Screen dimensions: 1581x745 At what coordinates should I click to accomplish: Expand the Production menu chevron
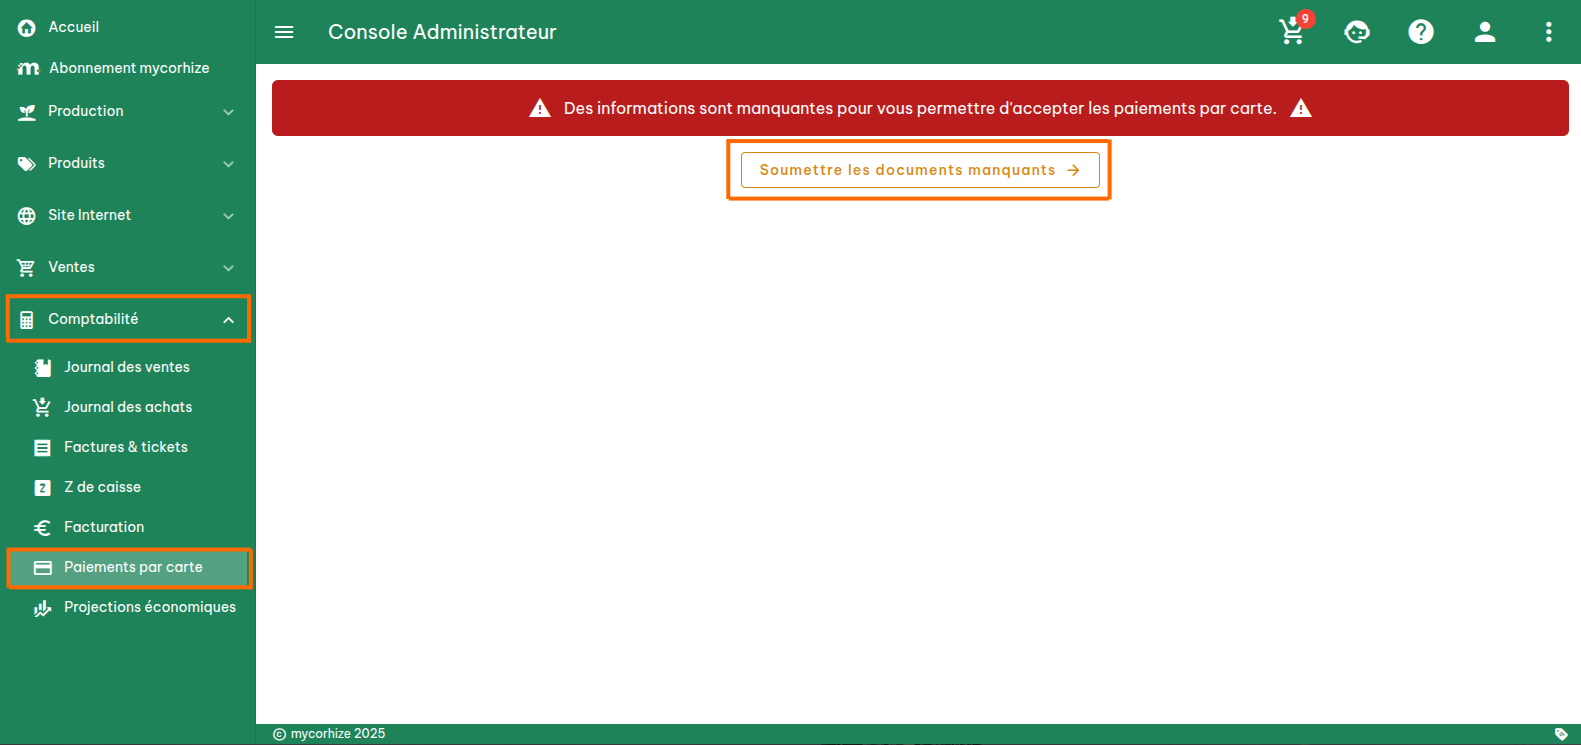pyautogui.click(x=228, y=112)
